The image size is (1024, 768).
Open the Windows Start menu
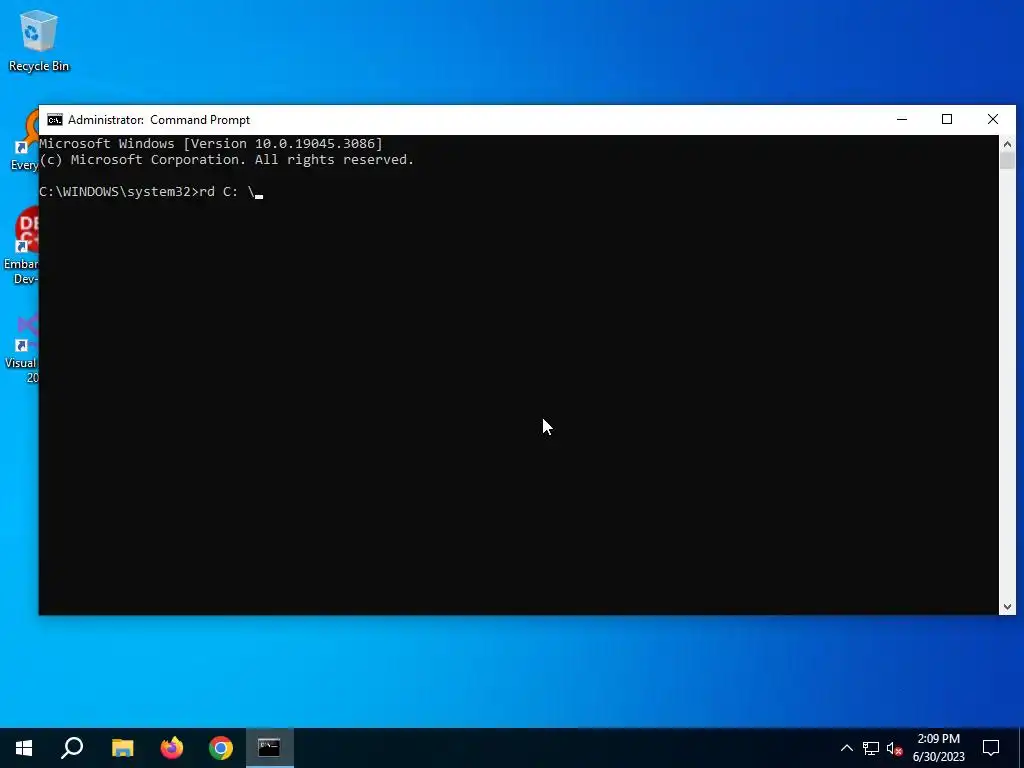[x=24, y=748]
